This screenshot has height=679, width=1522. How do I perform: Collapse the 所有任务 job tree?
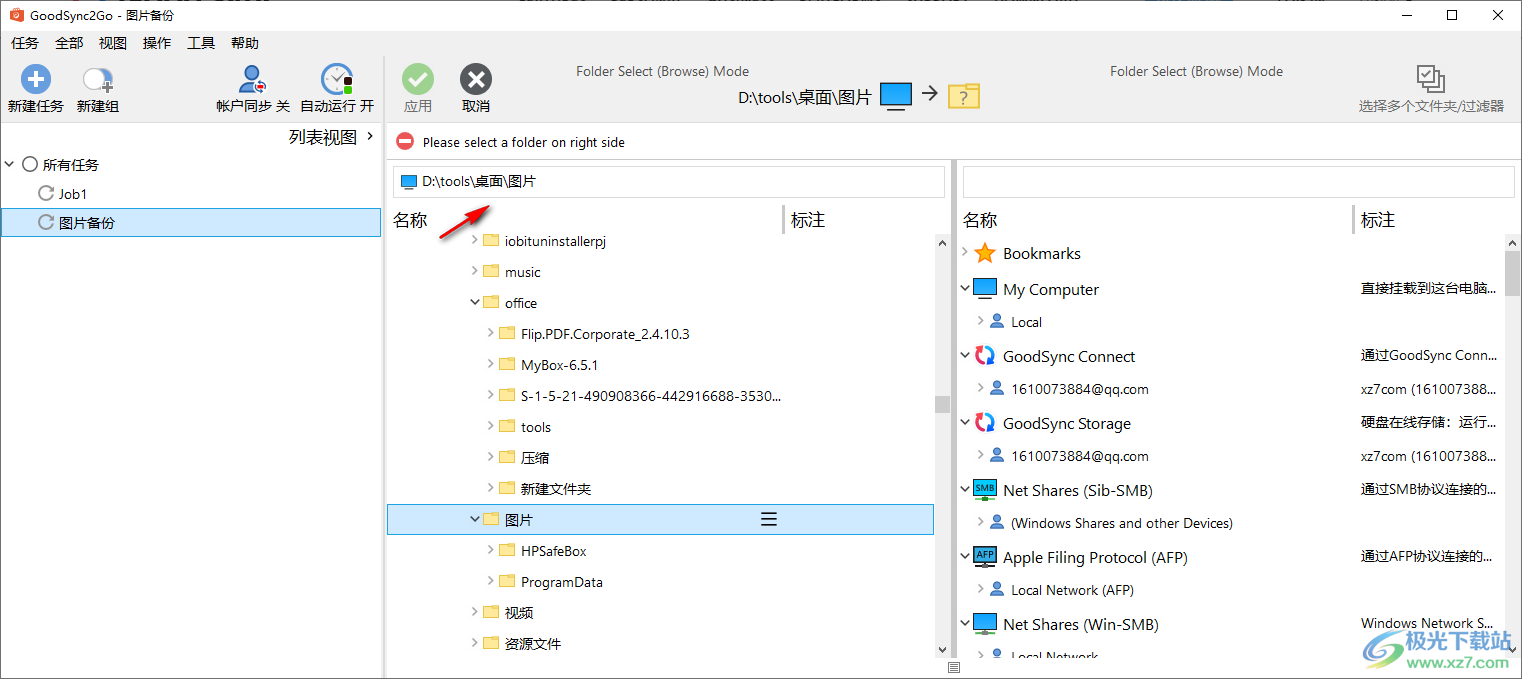coord(10,164)
